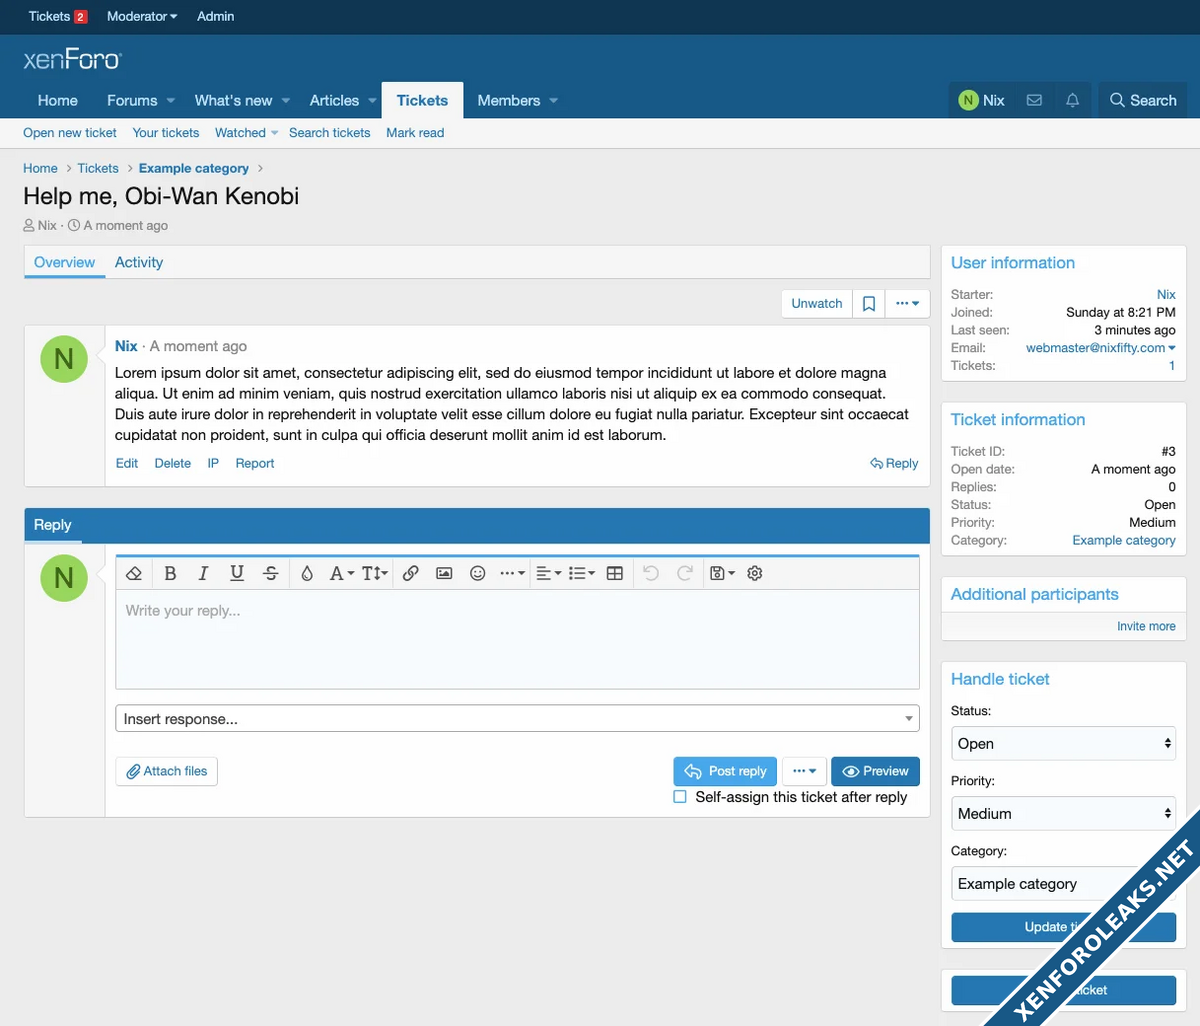This screenshot has width=1200, height=1026.
Task: Open the Priority dropdown showing Medium
Action: (x=1063, y=814)
